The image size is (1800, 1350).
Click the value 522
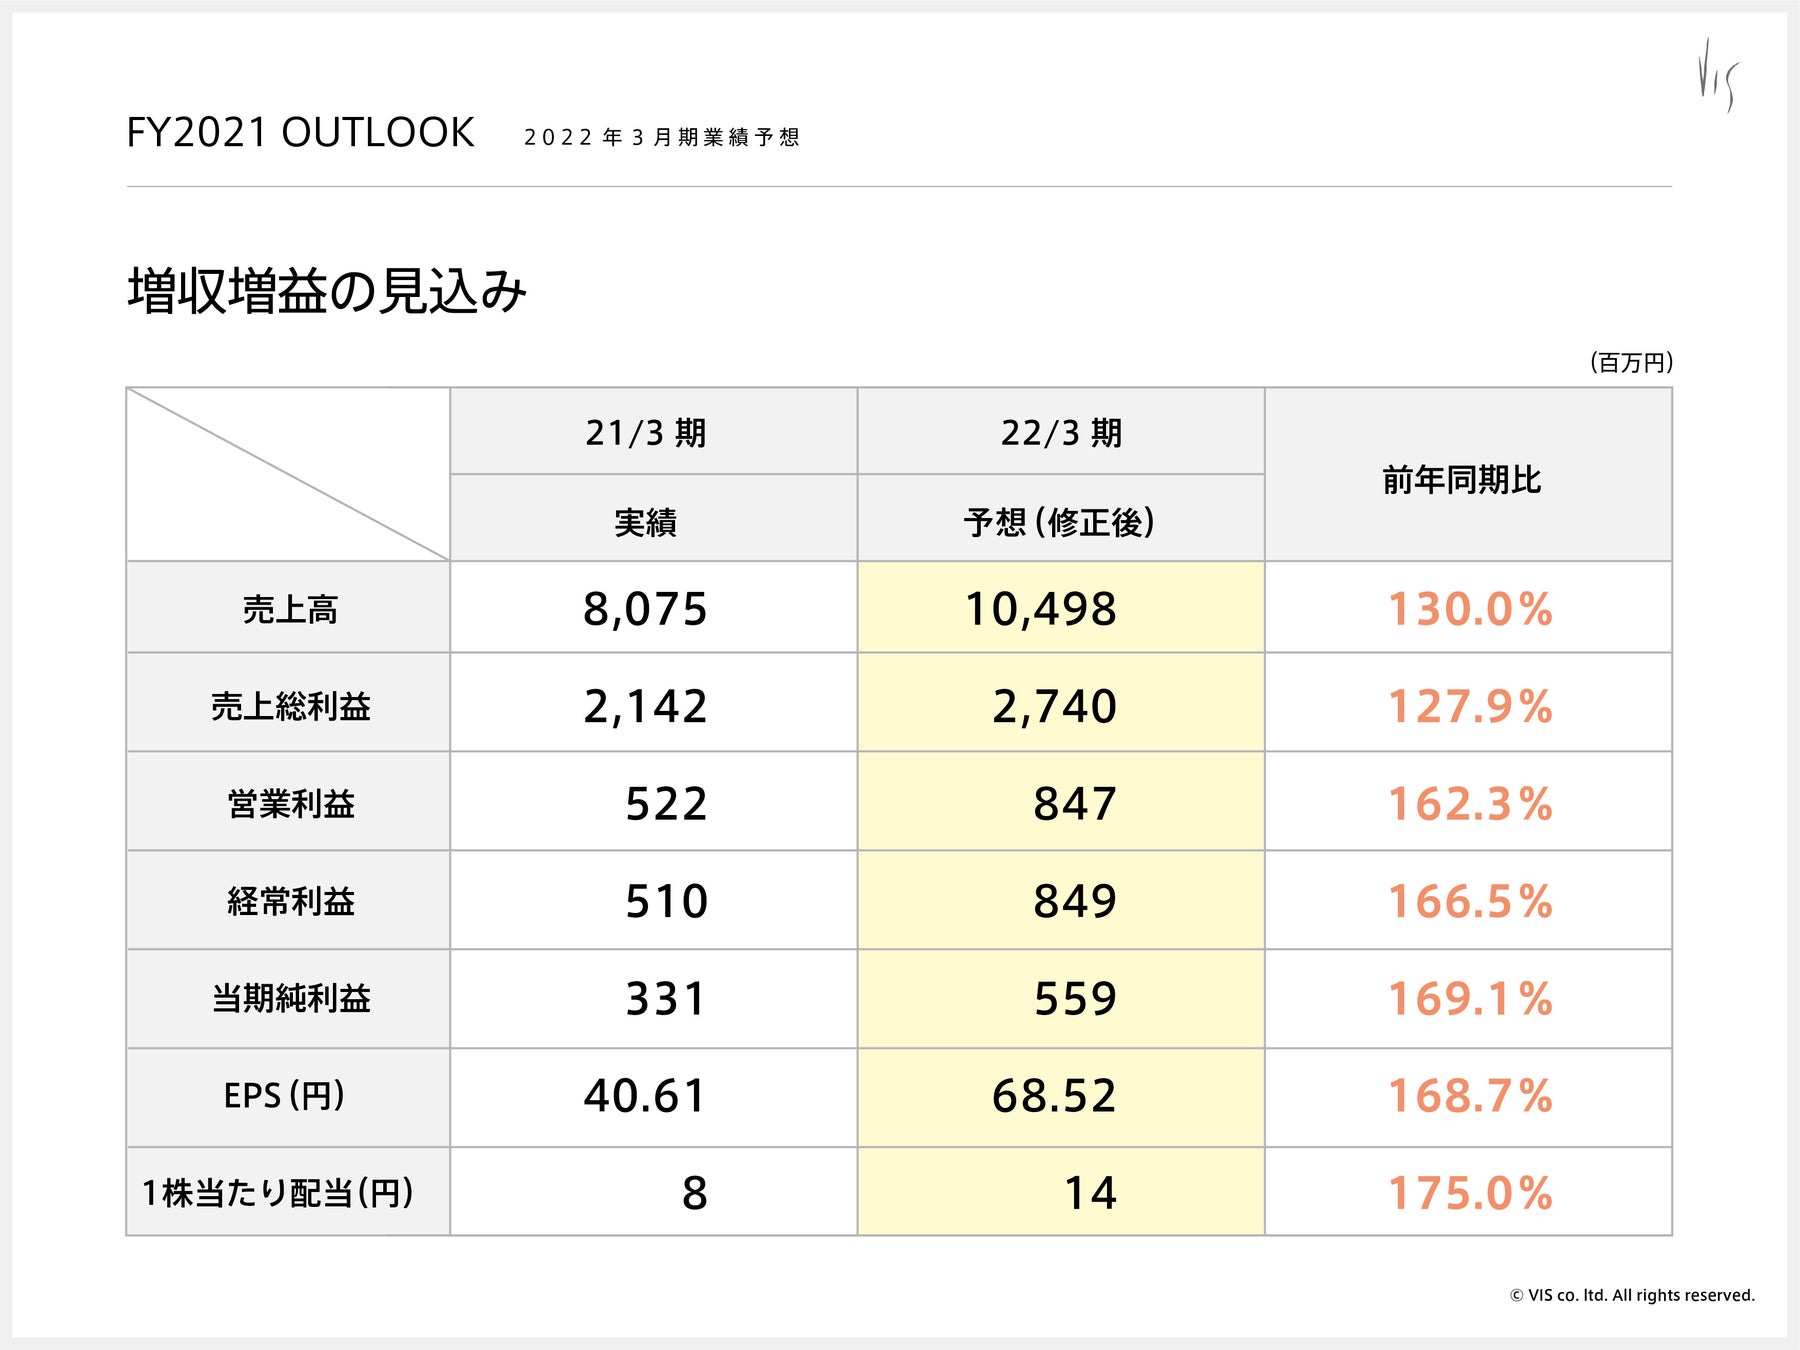pyautogui.click(x=667, y=804)
